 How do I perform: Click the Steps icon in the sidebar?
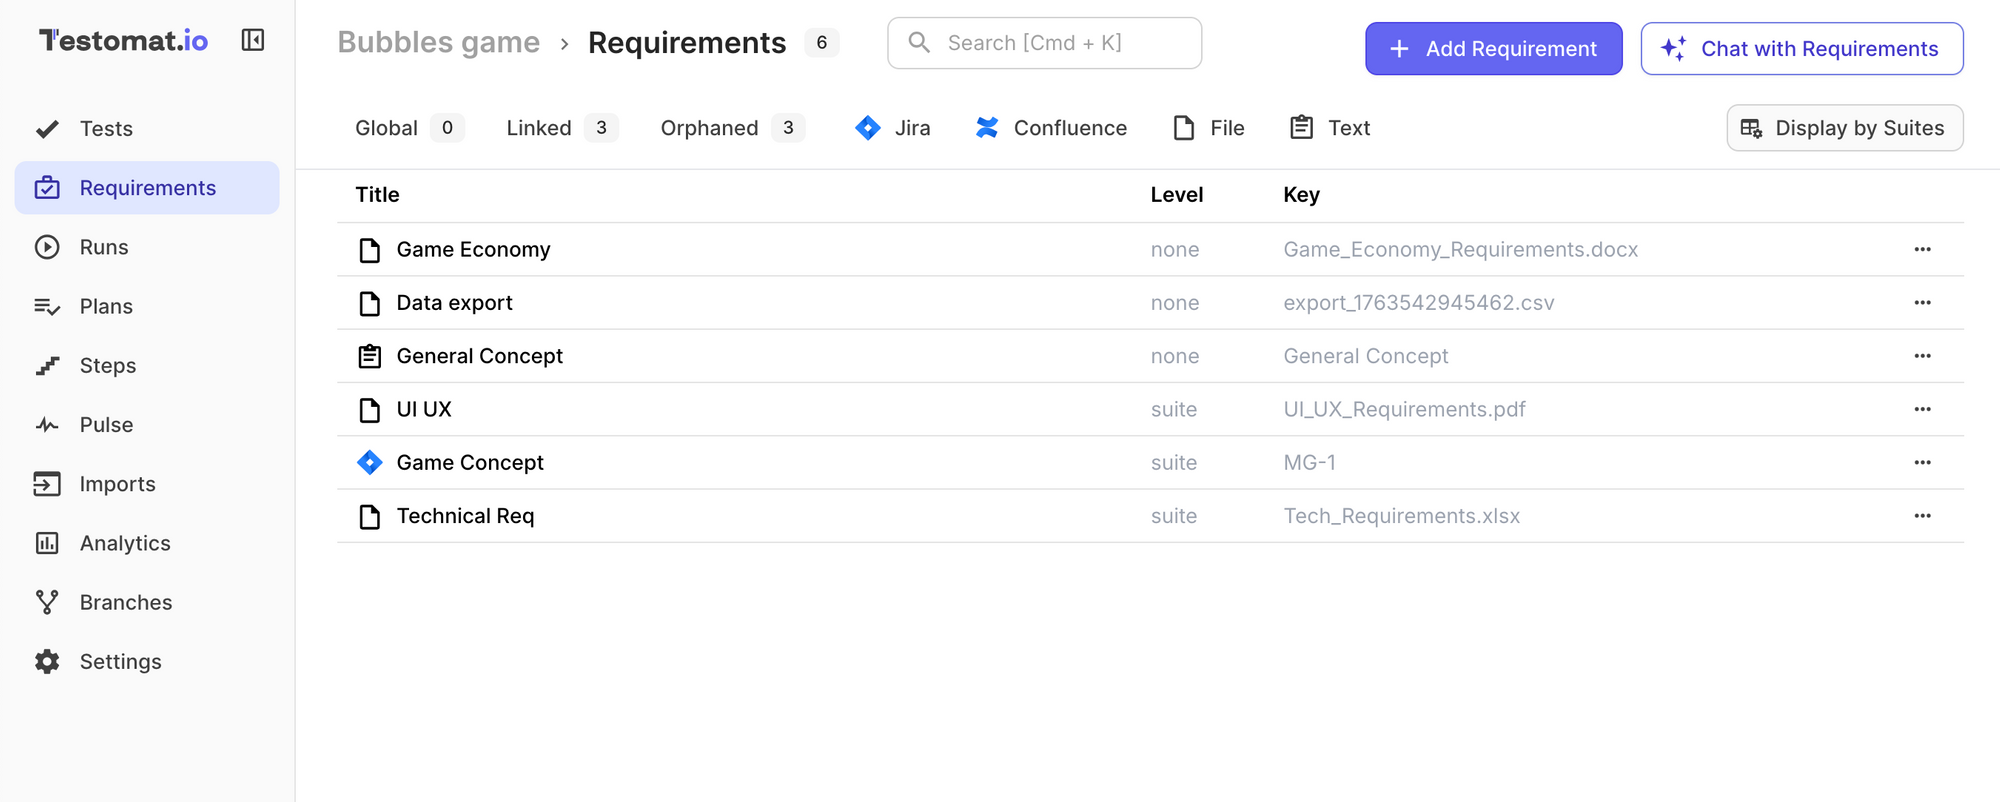pos(47,366)
